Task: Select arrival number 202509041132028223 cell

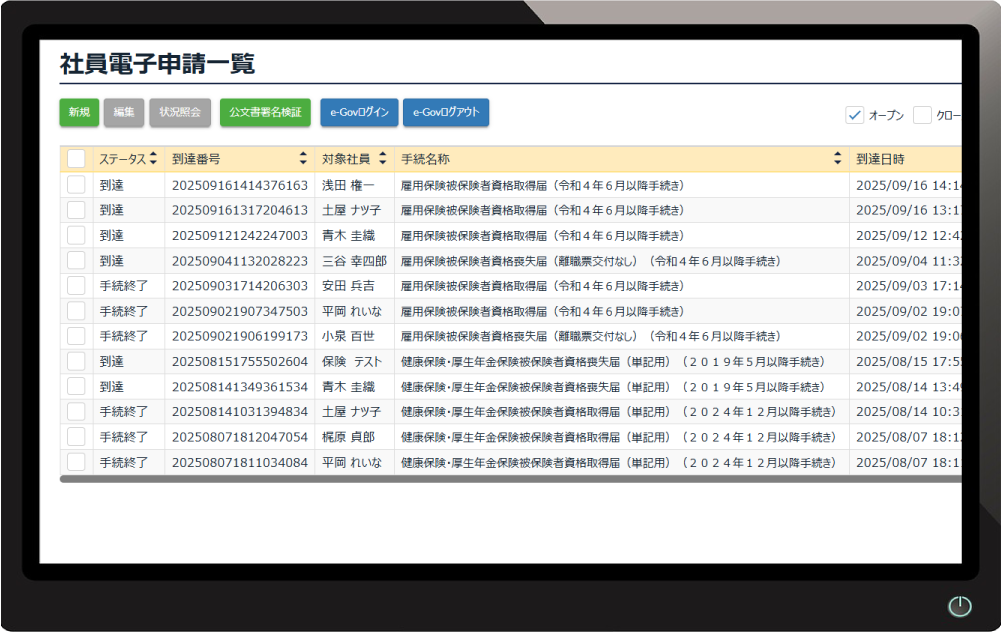Action: (x=240, y=261)
